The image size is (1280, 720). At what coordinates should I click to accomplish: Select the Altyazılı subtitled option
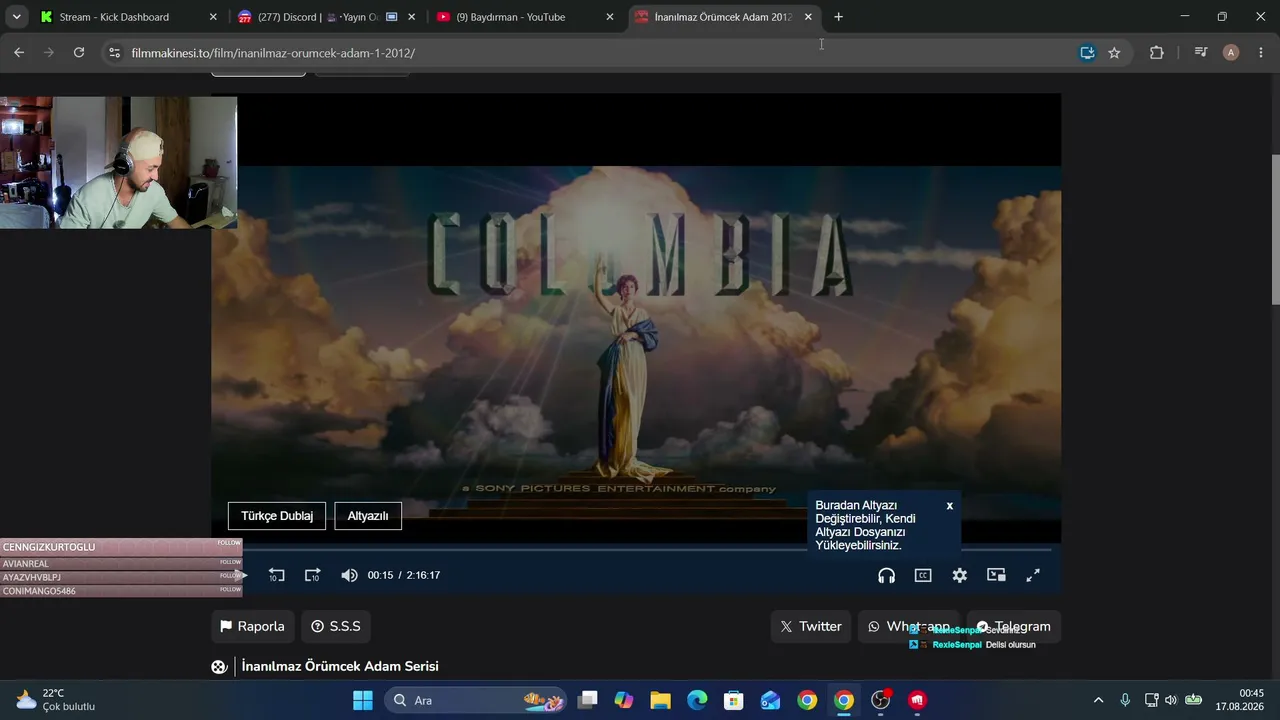click(368, 516)
